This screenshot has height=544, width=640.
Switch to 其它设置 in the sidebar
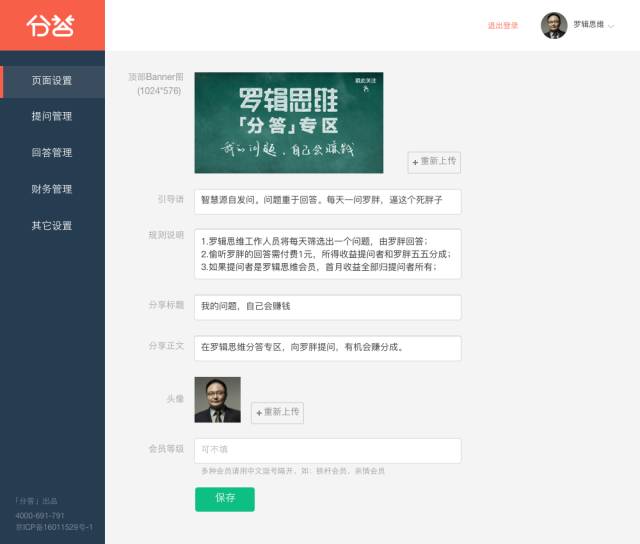point(52,226)
